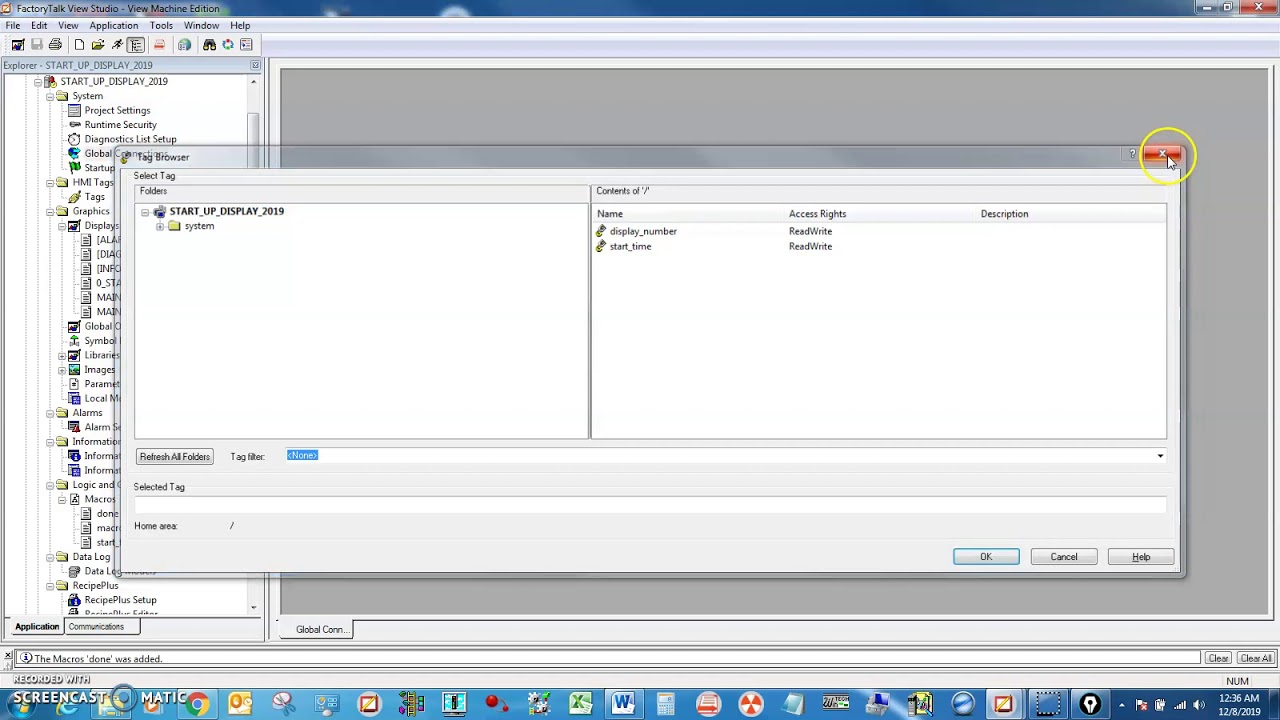Click the Selected Tag text field
Image resolution: width=1280 pixels, height=720 pixels.
[650, 505]
